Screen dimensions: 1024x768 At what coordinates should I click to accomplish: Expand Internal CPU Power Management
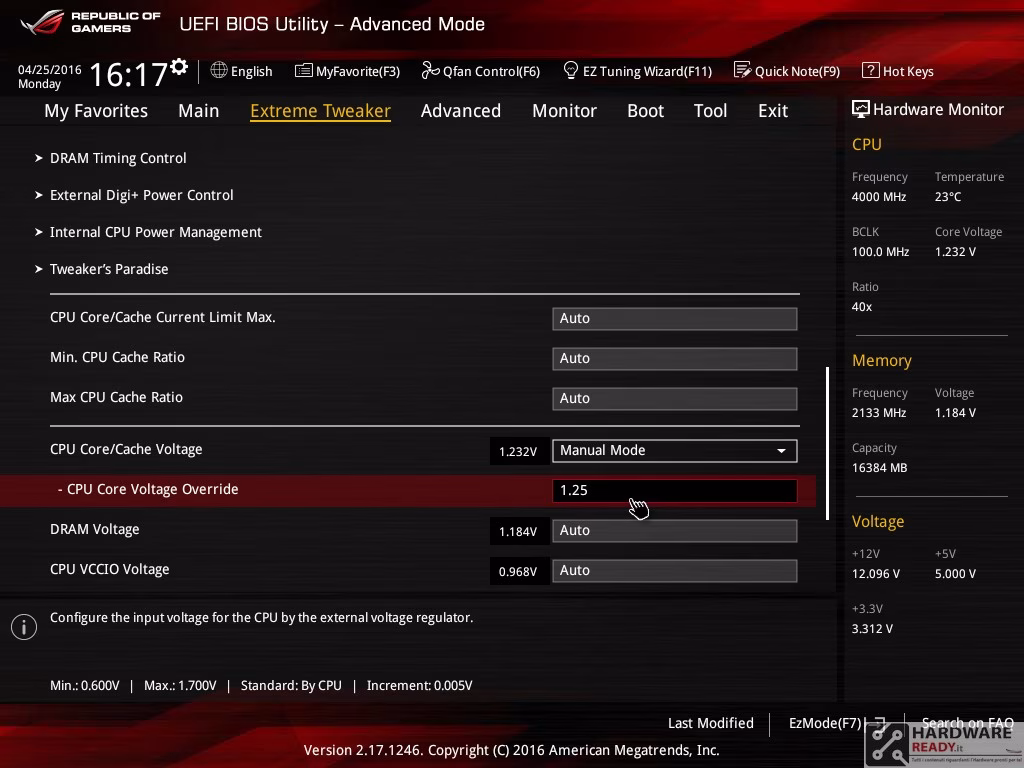click(155, 232)
